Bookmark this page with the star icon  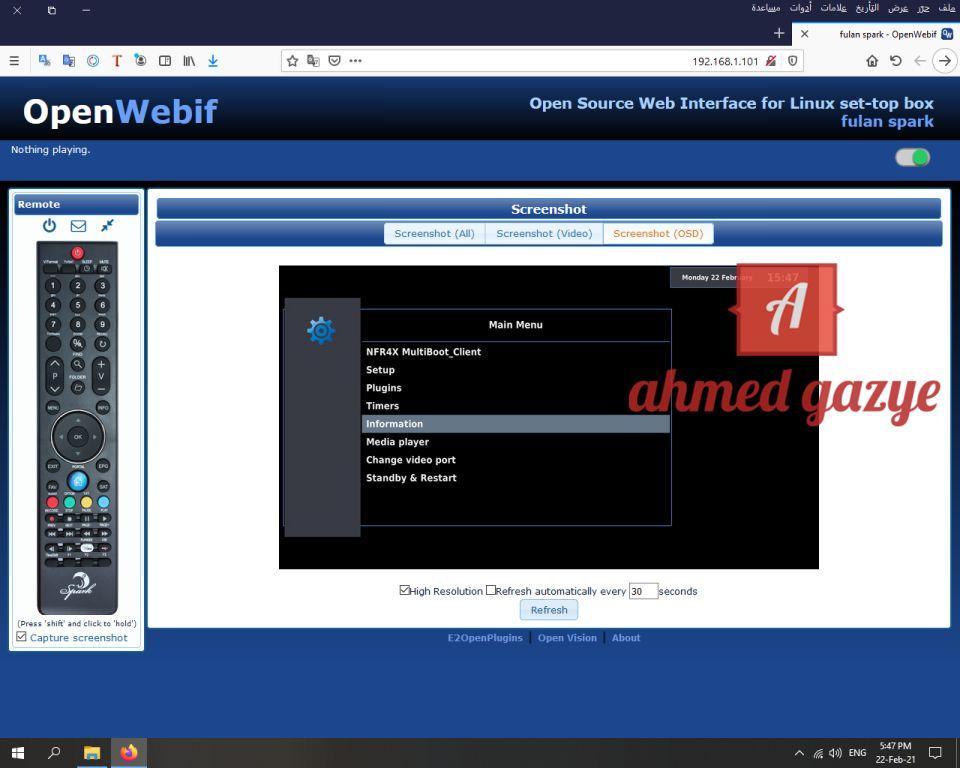click(x=293, y=61)
